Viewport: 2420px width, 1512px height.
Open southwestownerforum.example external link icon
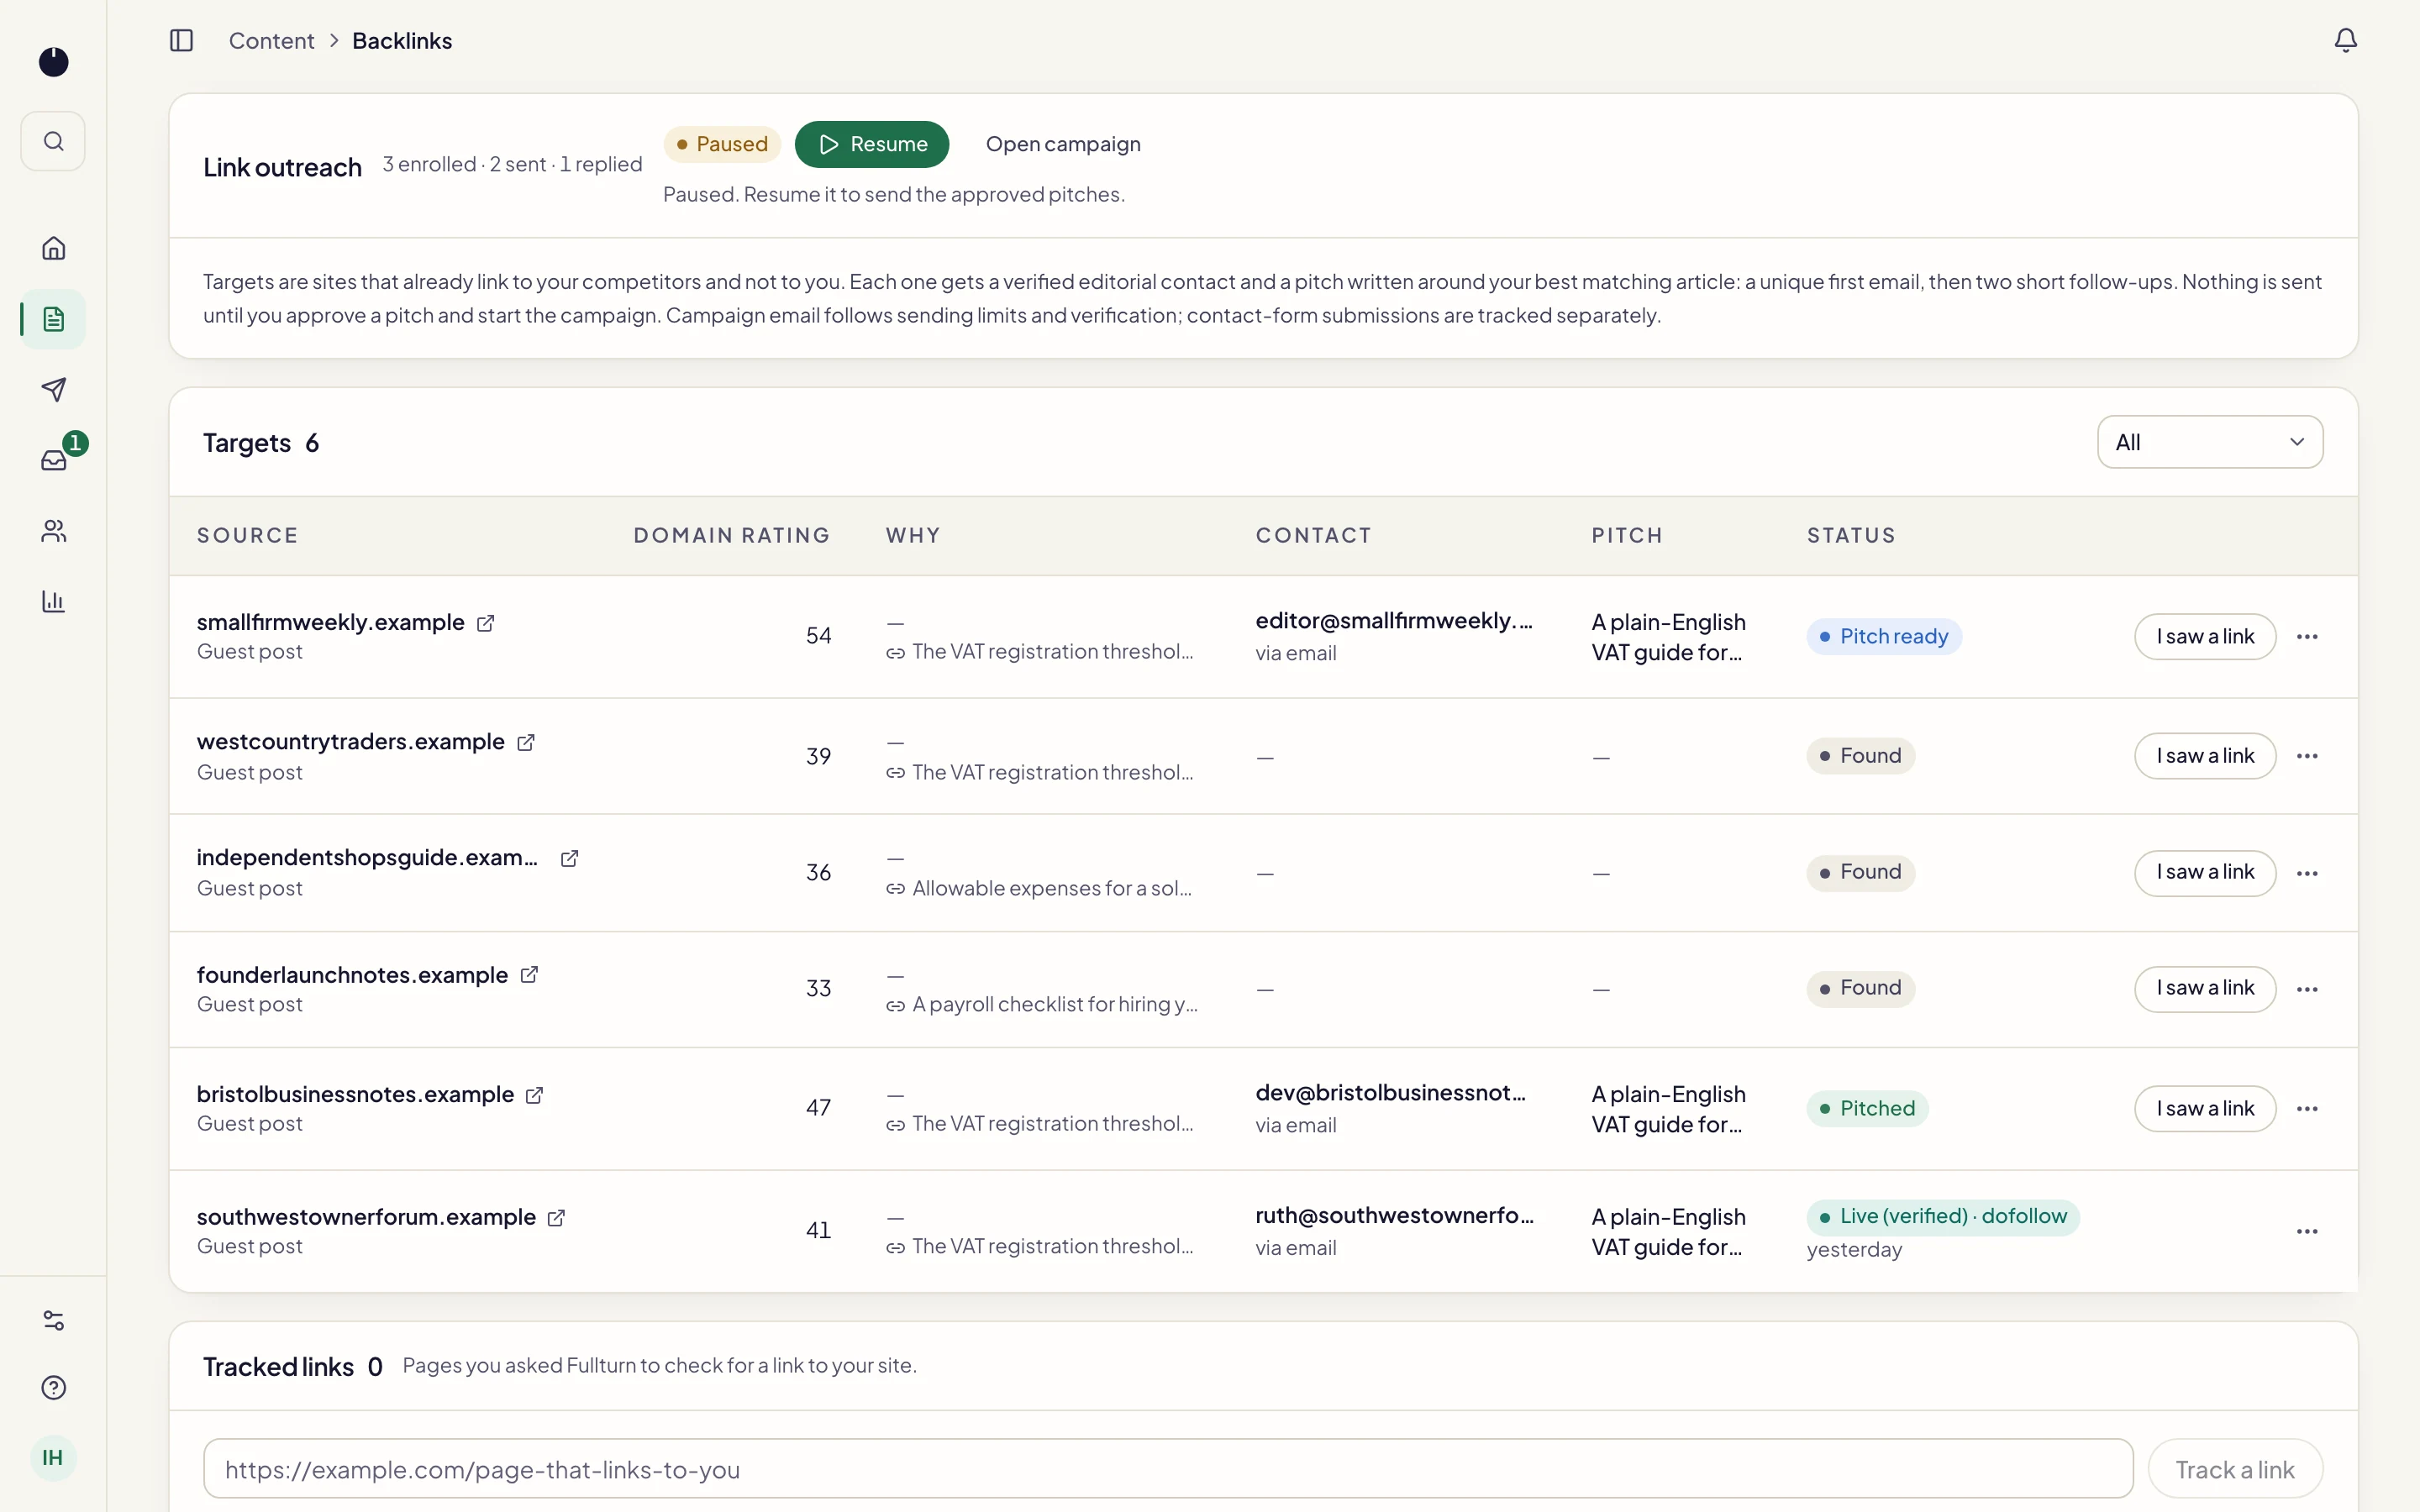557,1218
